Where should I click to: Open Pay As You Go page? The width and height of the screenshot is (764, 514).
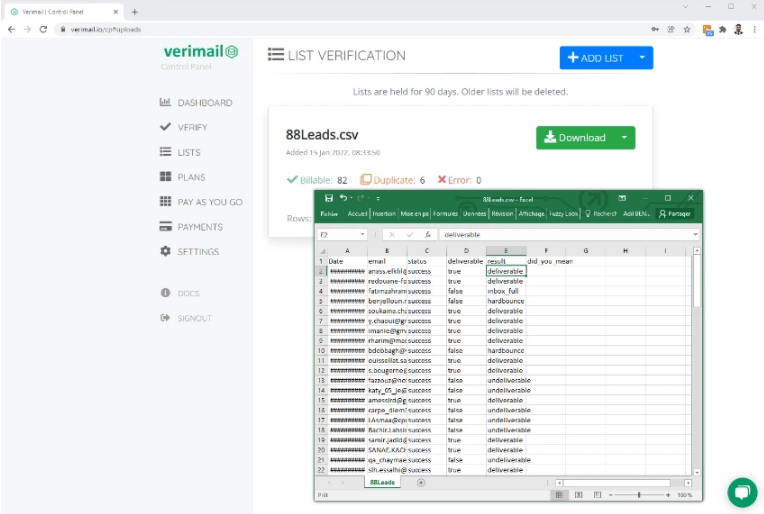[201, 202]
